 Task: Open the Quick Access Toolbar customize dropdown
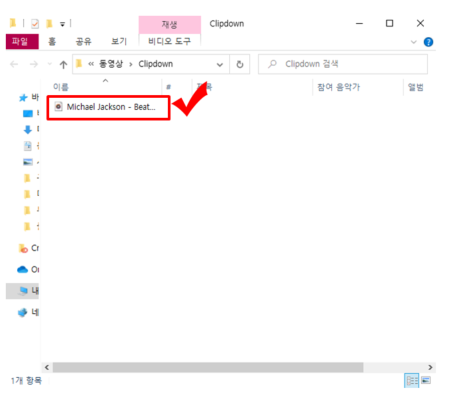tap(62, 24)
